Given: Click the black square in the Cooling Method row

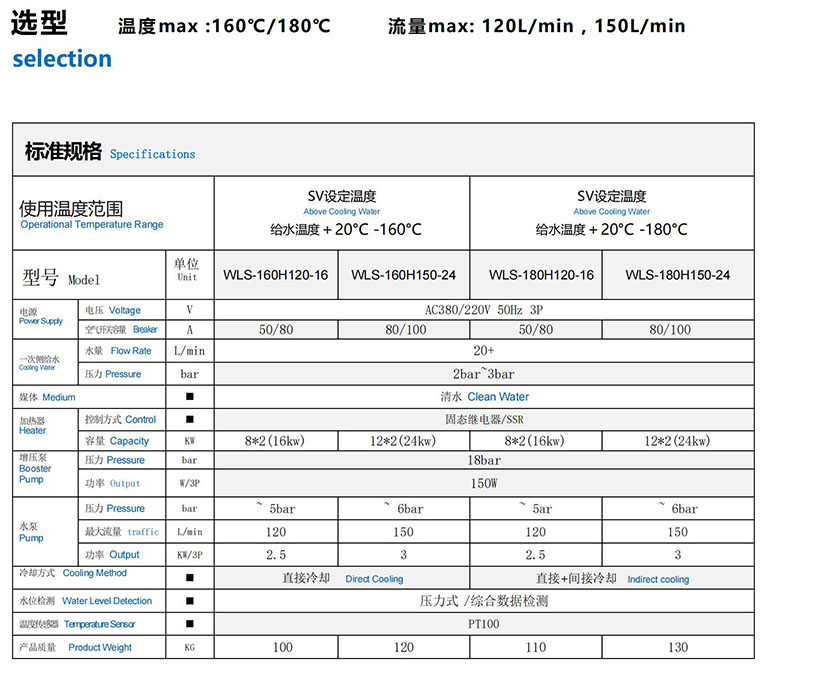Looking at the screenshot, I should tap(189, 577).
